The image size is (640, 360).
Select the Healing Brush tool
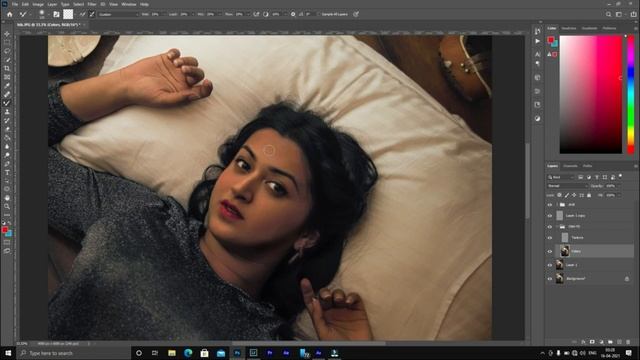point(7,94)
